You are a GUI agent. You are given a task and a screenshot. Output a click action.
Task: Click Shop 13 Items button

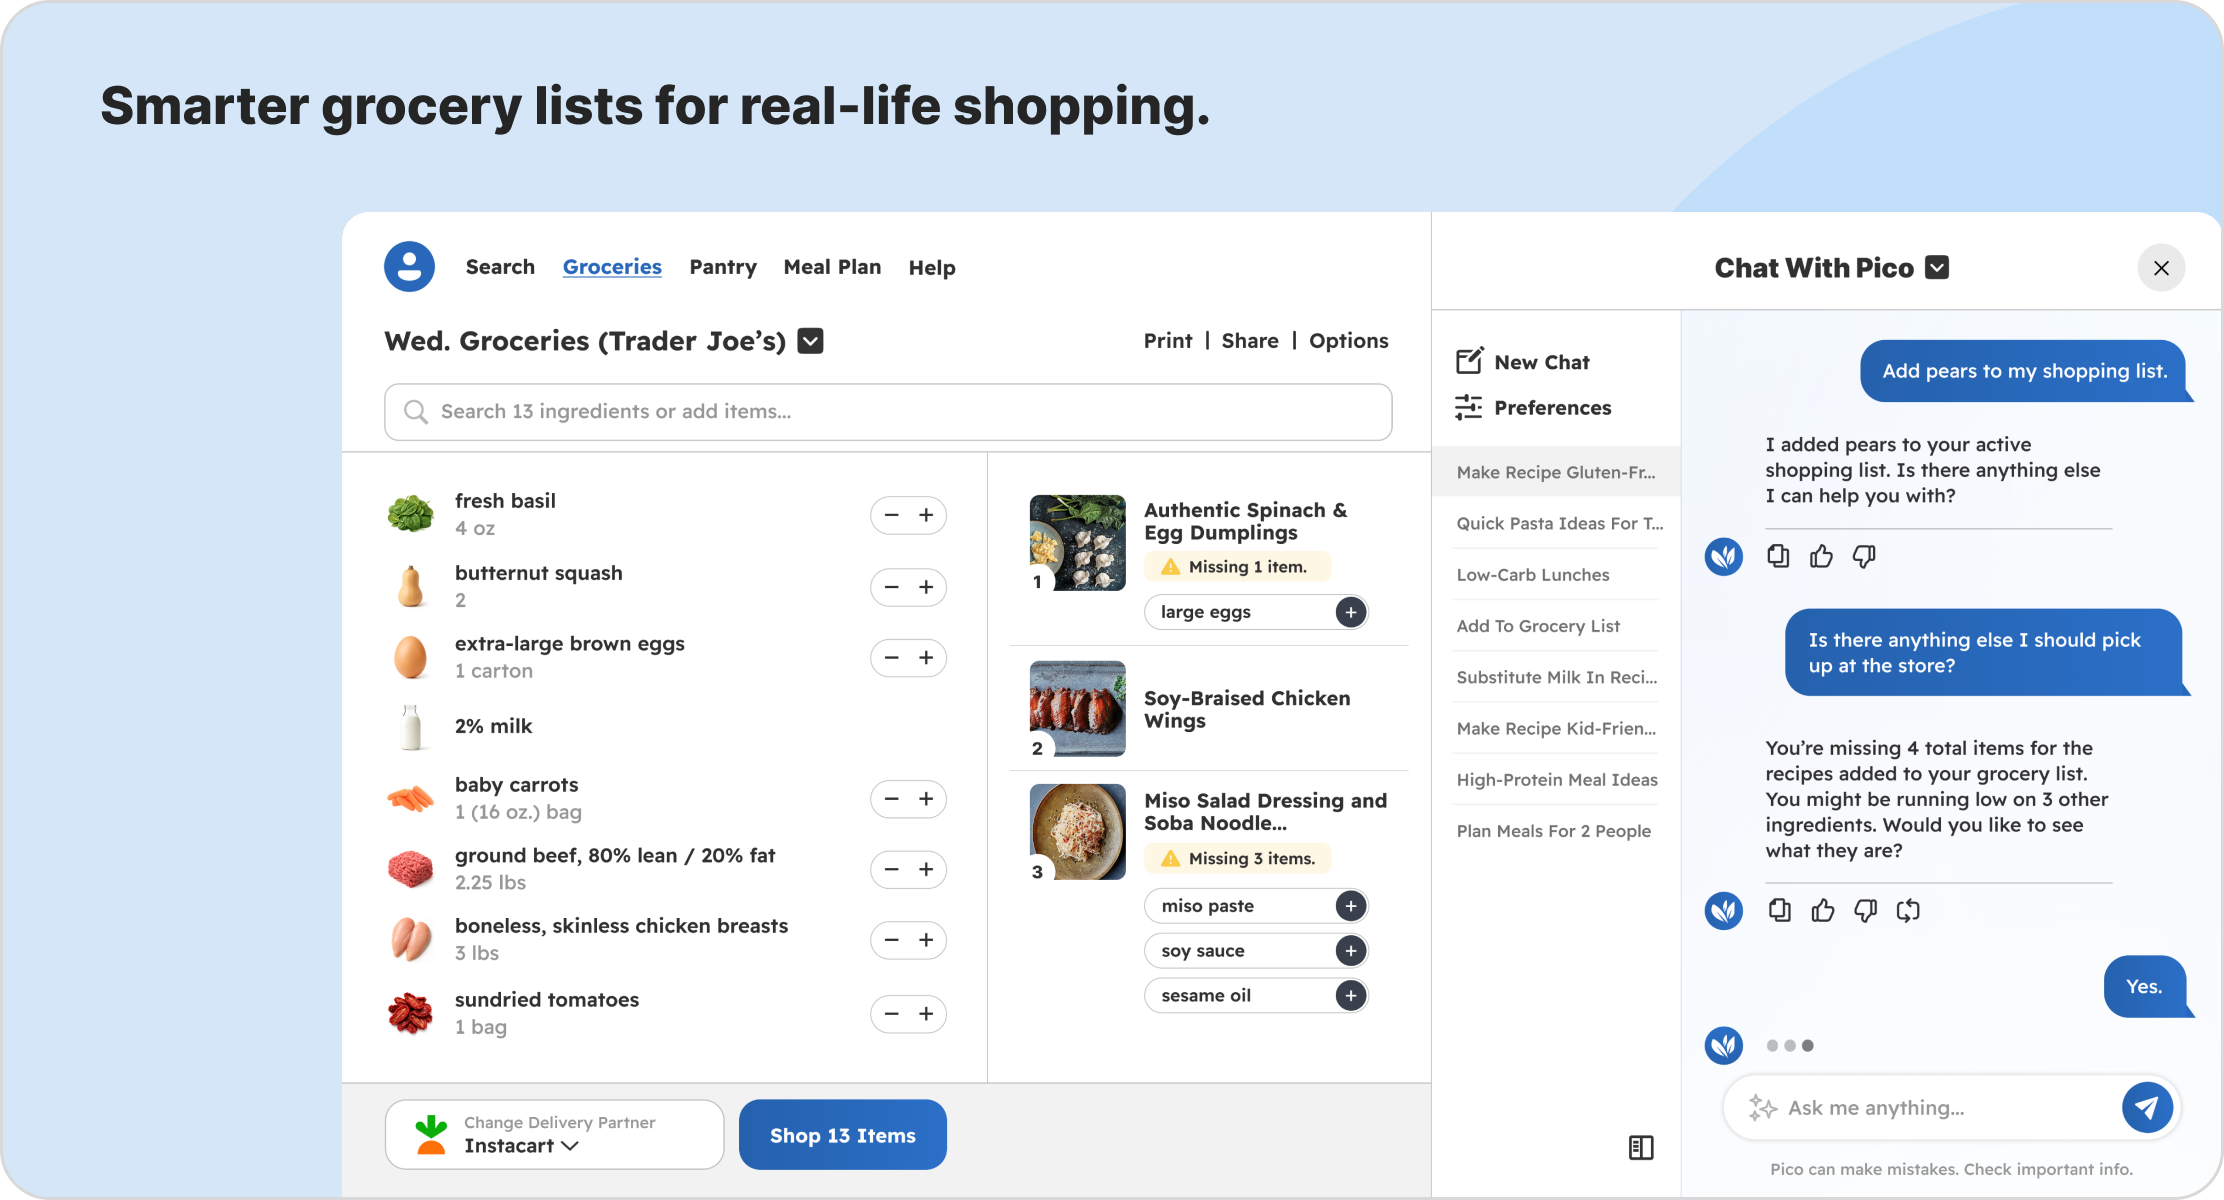[842, 1135]
